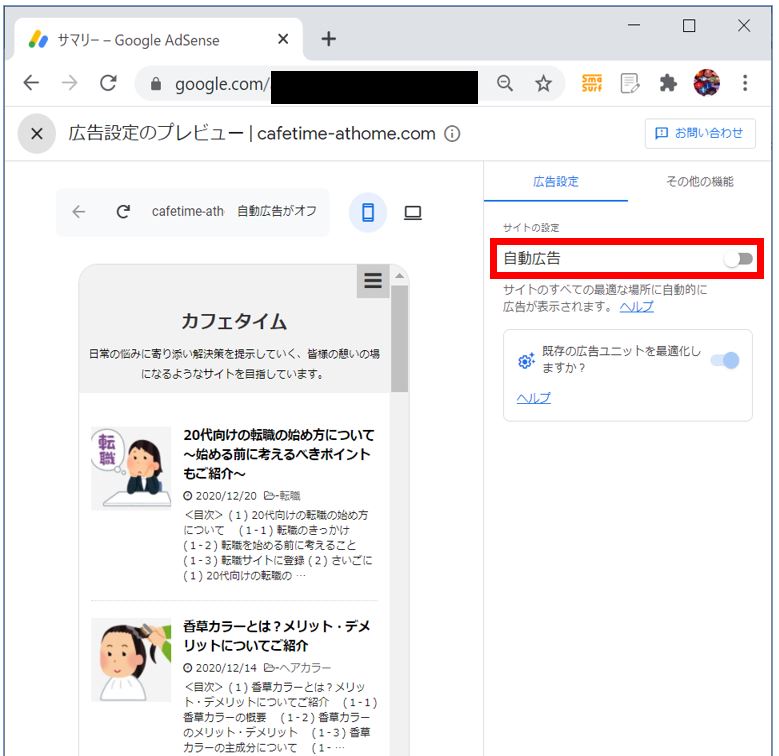This screenshot has width=779, height=756.
Task: Open Chrome's three-dot menu
Action: pos(745,84)
